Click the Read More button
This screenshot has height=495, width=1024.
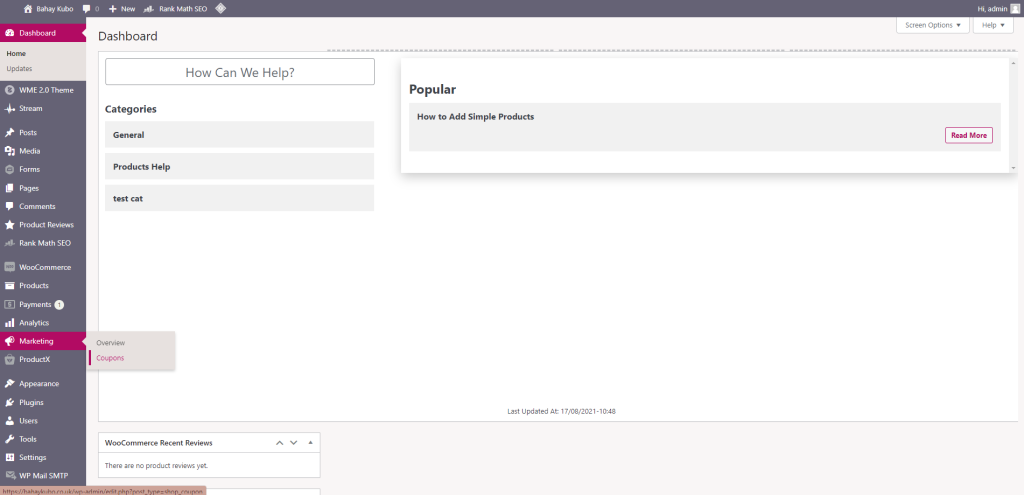(x=968, y=135)
